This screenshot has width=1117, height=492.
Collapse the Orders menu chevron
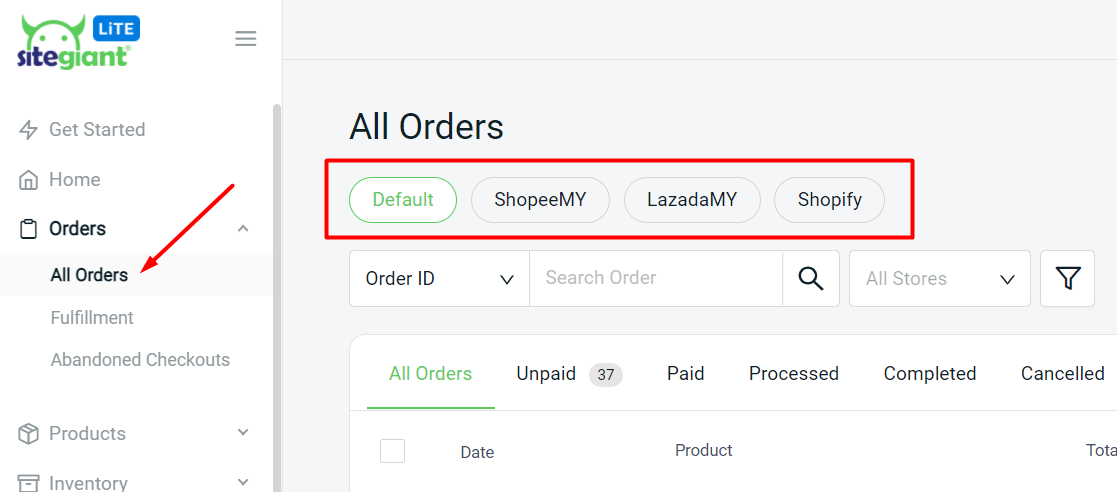[243, 229]
